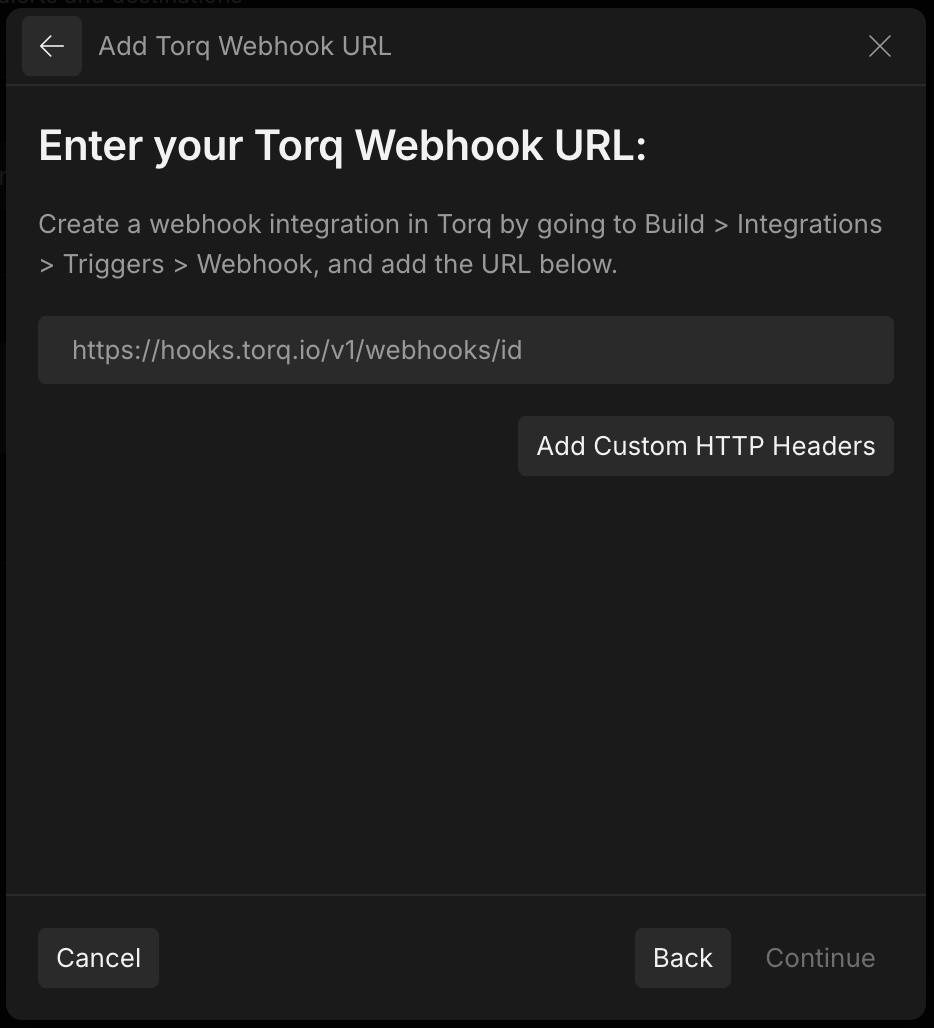Viewport: 934px width, 1028px height.
Task: Focus the Torq webhook URL input field
Action: click(465, 350)
